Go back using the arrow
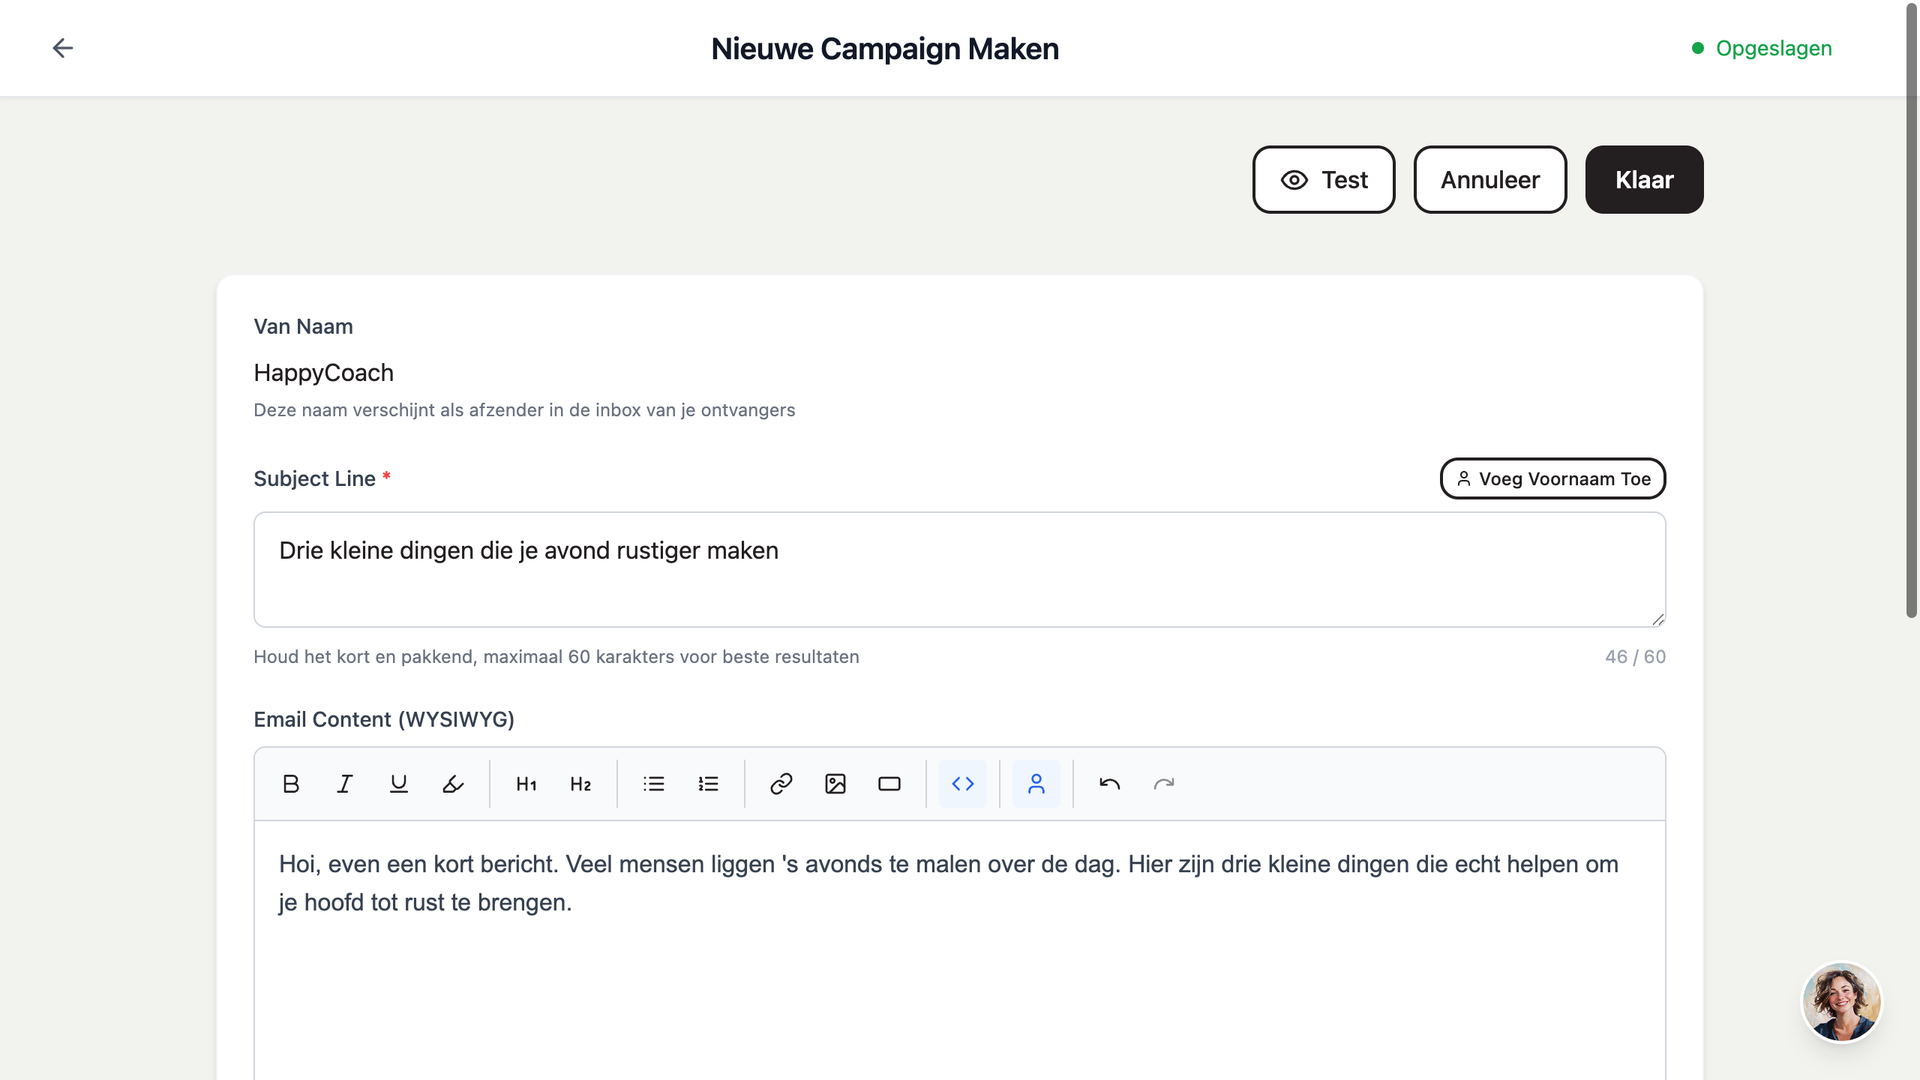Screen dimensions: 1920x1080 [x=63, y=48]
